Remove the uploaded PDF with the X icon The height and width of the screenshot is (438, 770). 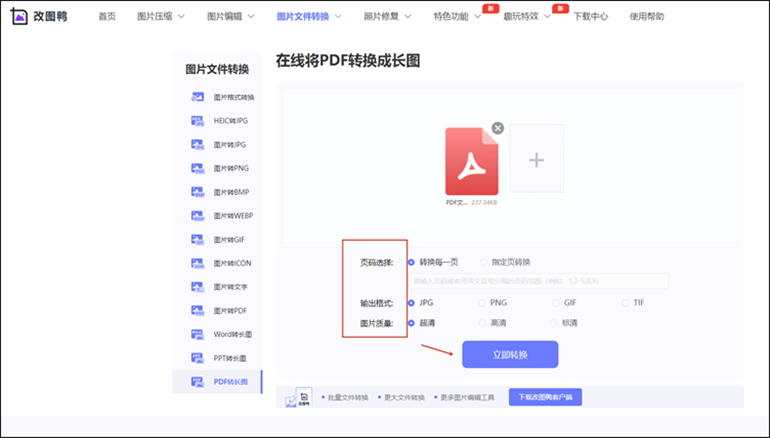pyautogui.click(x=498, y=128)
